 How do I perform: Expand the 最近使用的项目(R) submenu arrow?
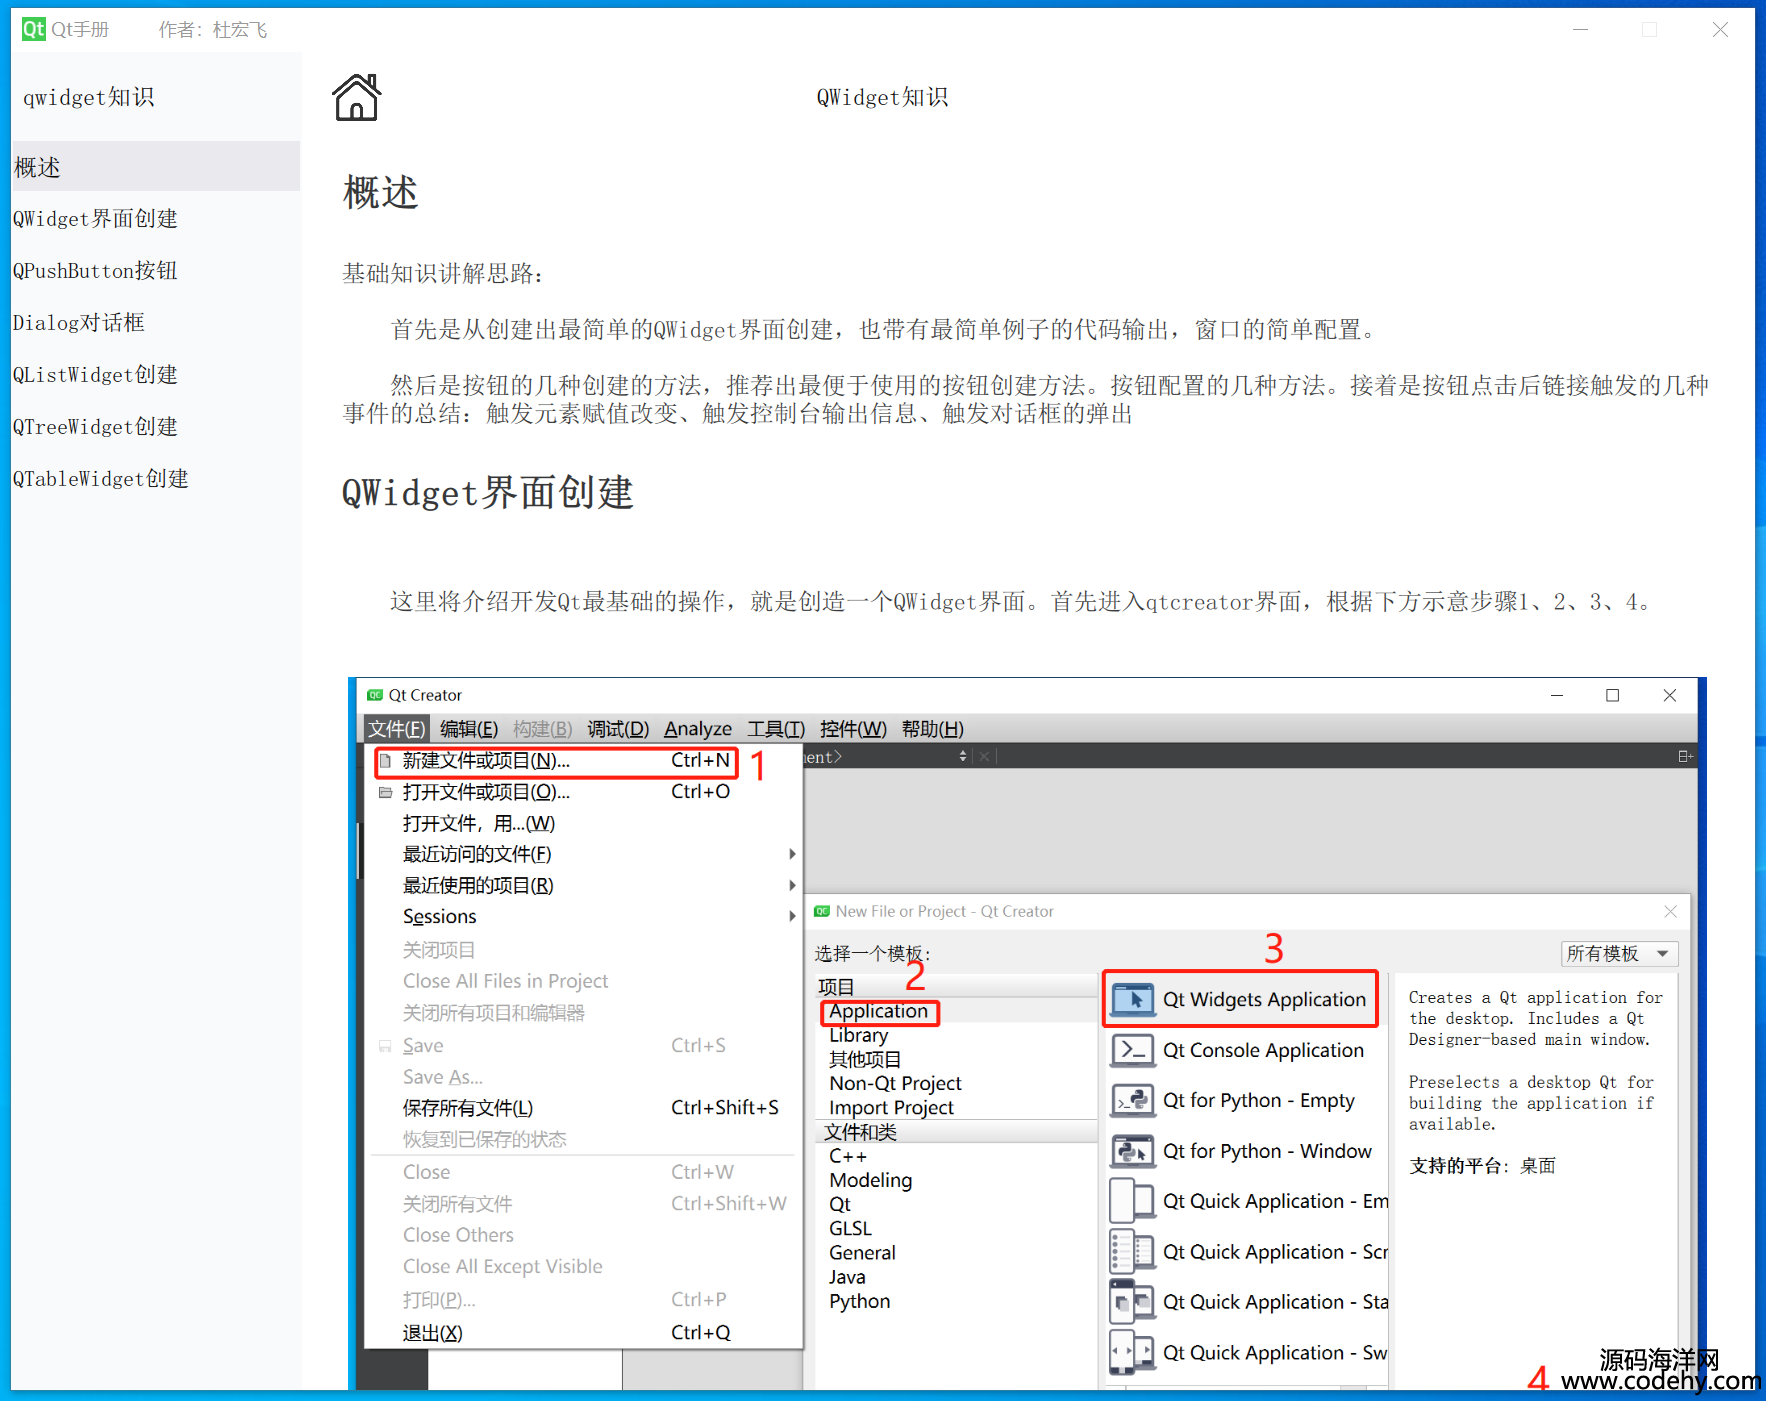(791, 885)
